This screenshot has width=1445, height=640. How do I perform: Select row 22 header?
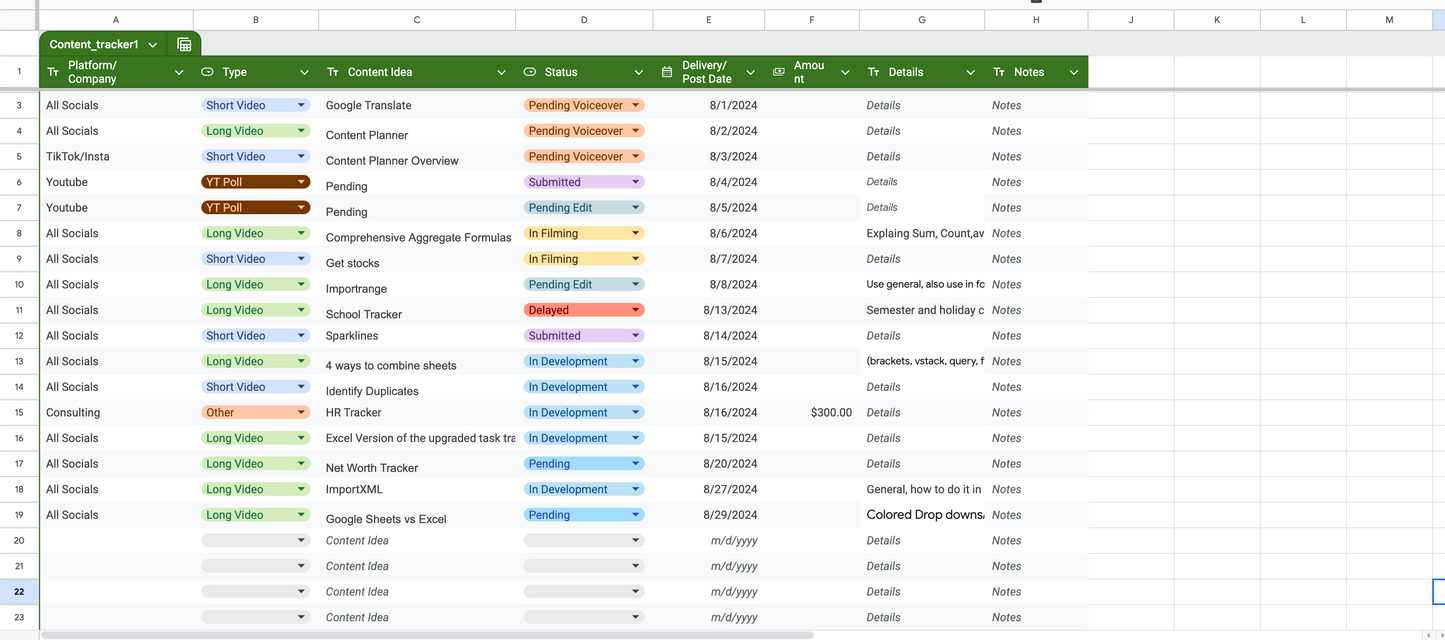(x=19, y=591)
